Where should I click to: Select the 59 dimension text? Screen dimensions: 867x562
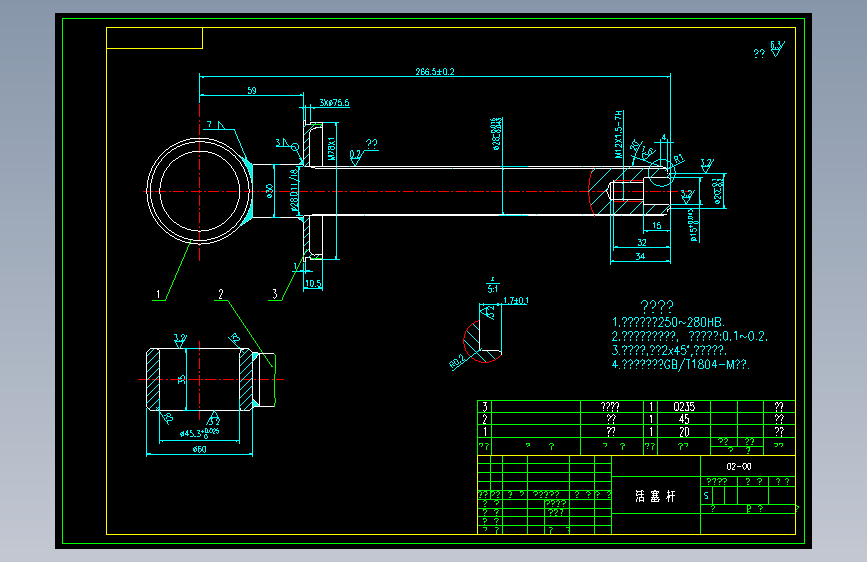click(x=252, y=90)
